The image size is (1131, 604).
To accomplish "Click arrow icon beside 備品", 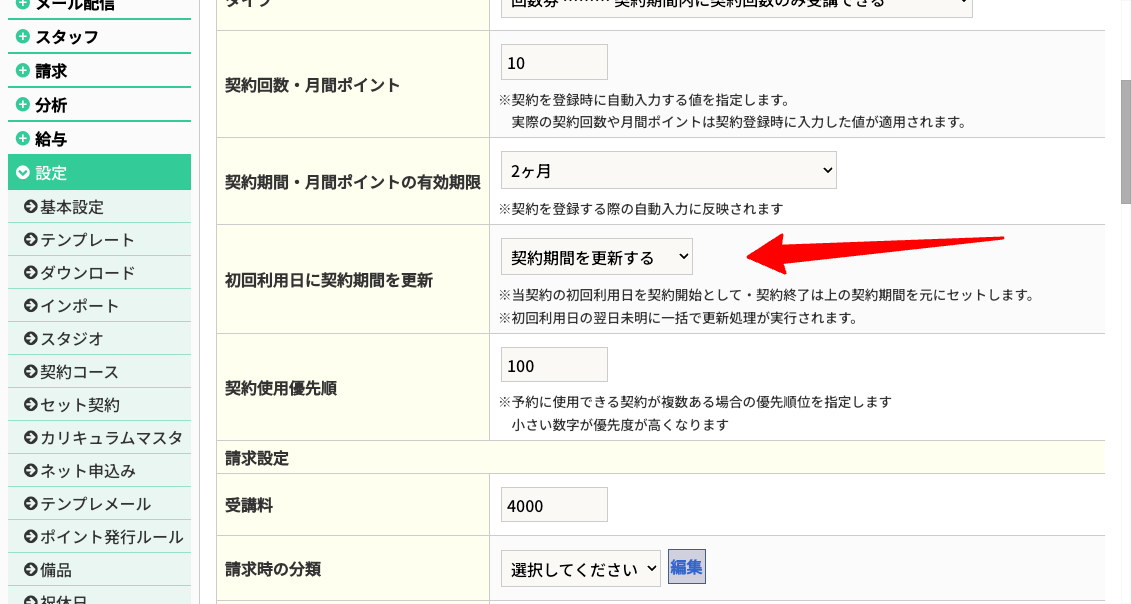I will (30, 570).
